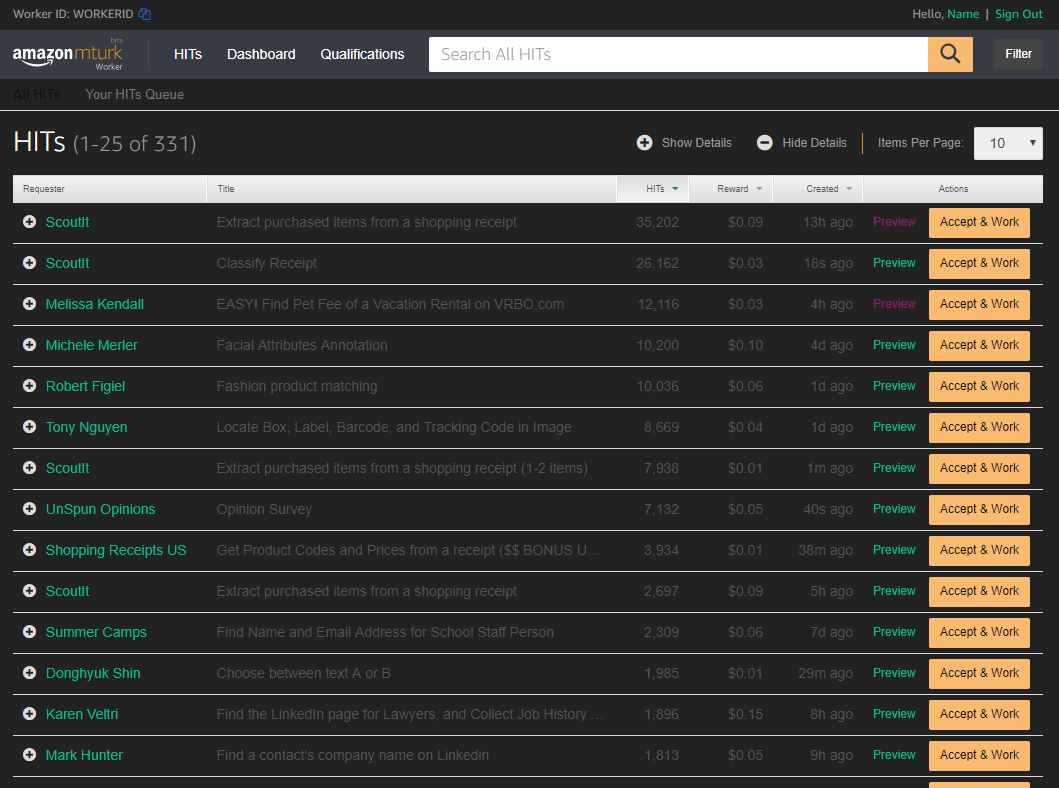Sort the list by HITs column
This screenshot has width=1059, height=788.
coord(661,189)
